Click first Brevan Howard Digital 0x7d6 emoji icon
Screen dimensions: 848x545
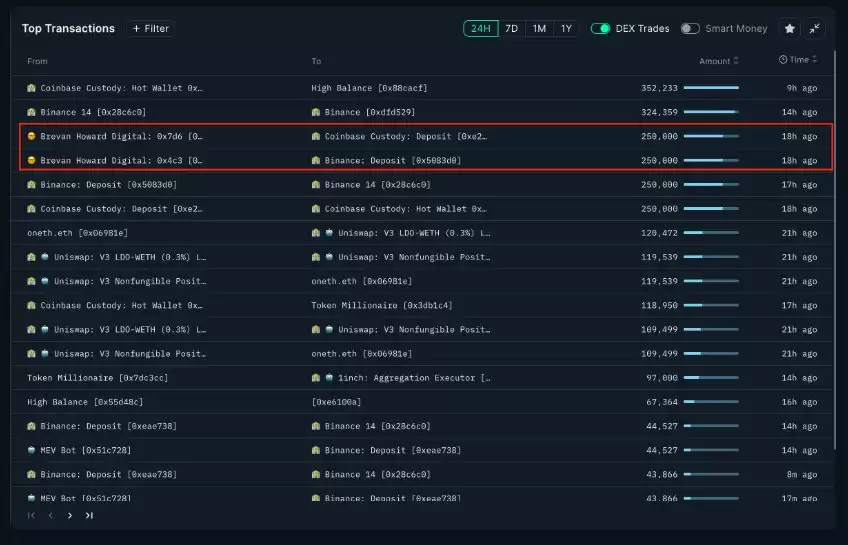[32, 136]
